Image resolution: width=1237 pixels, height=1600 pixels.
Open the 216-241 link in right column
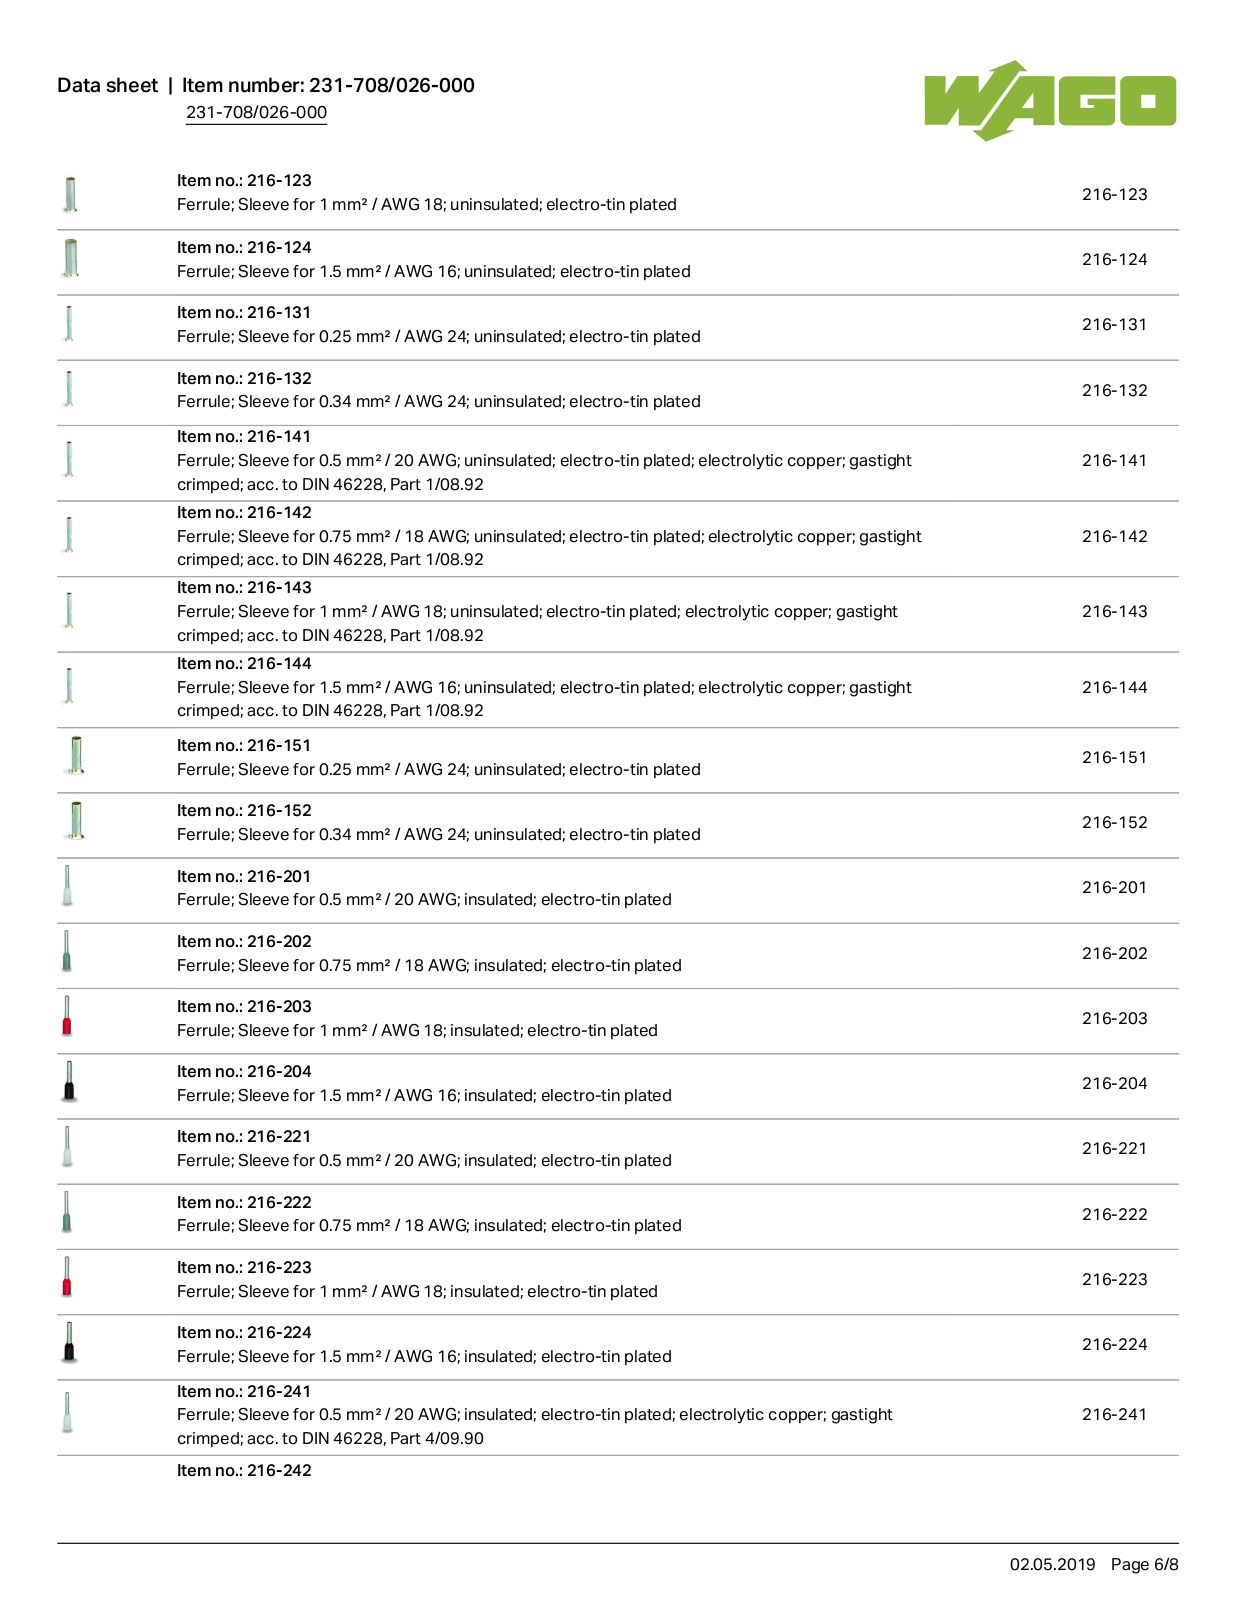click(1114, 1414)
